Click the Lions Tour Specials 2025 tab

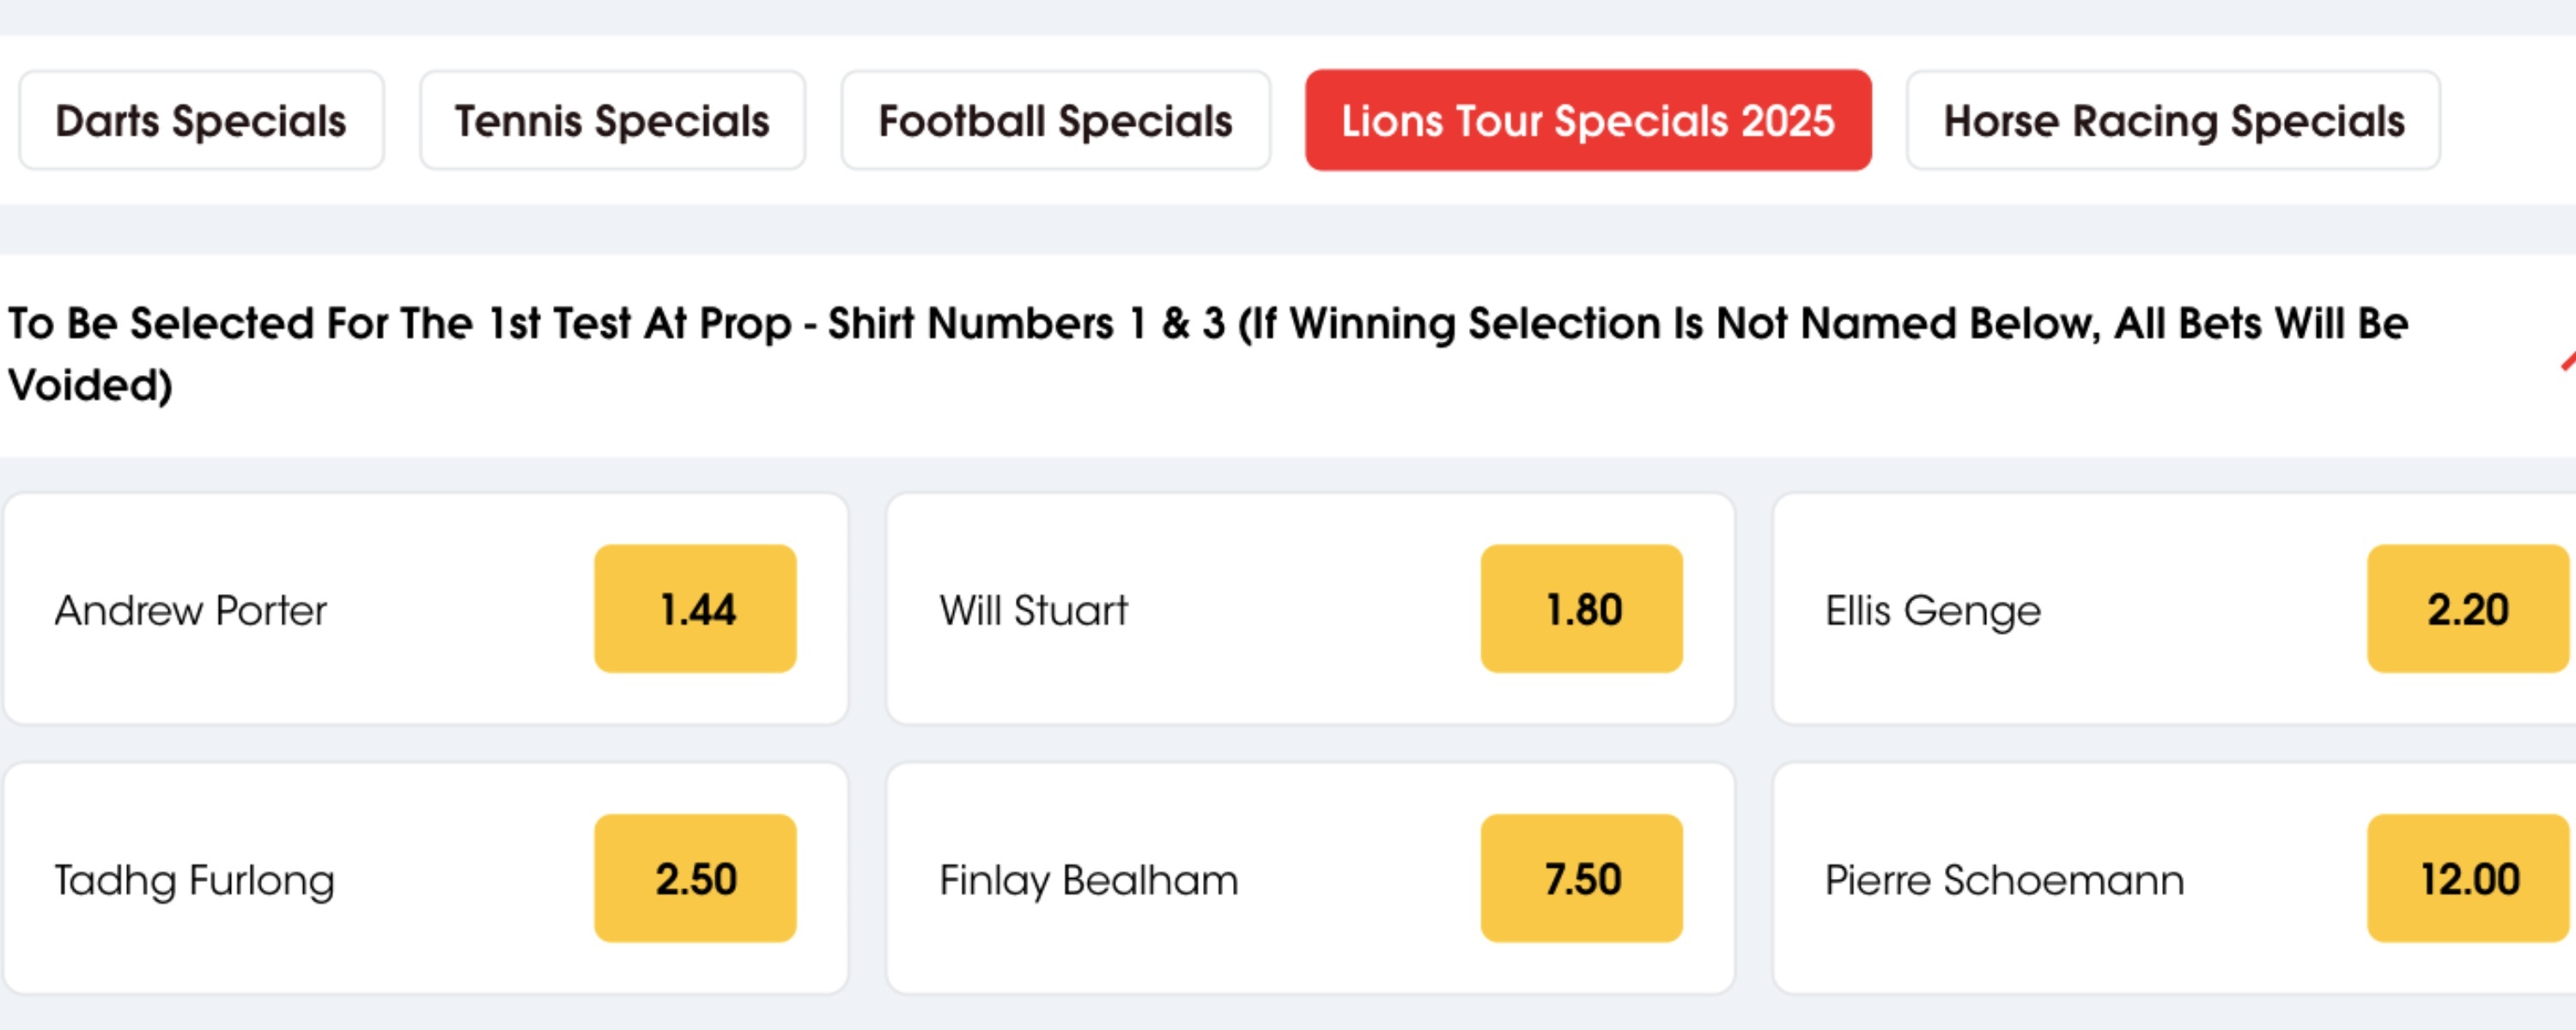tap(1587, 121)
